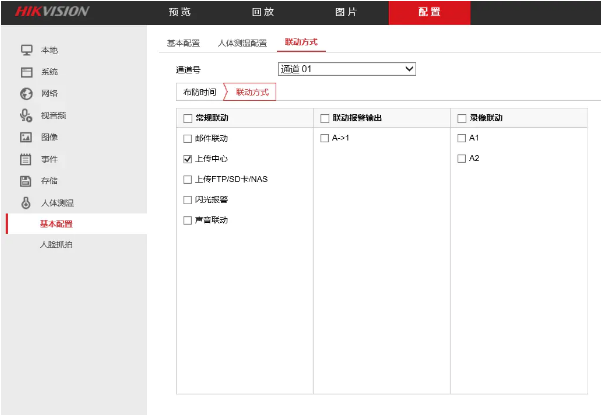Open 人脸抓拍 in the sidebar
Screen dimensions: 602x415
(56, 245)
